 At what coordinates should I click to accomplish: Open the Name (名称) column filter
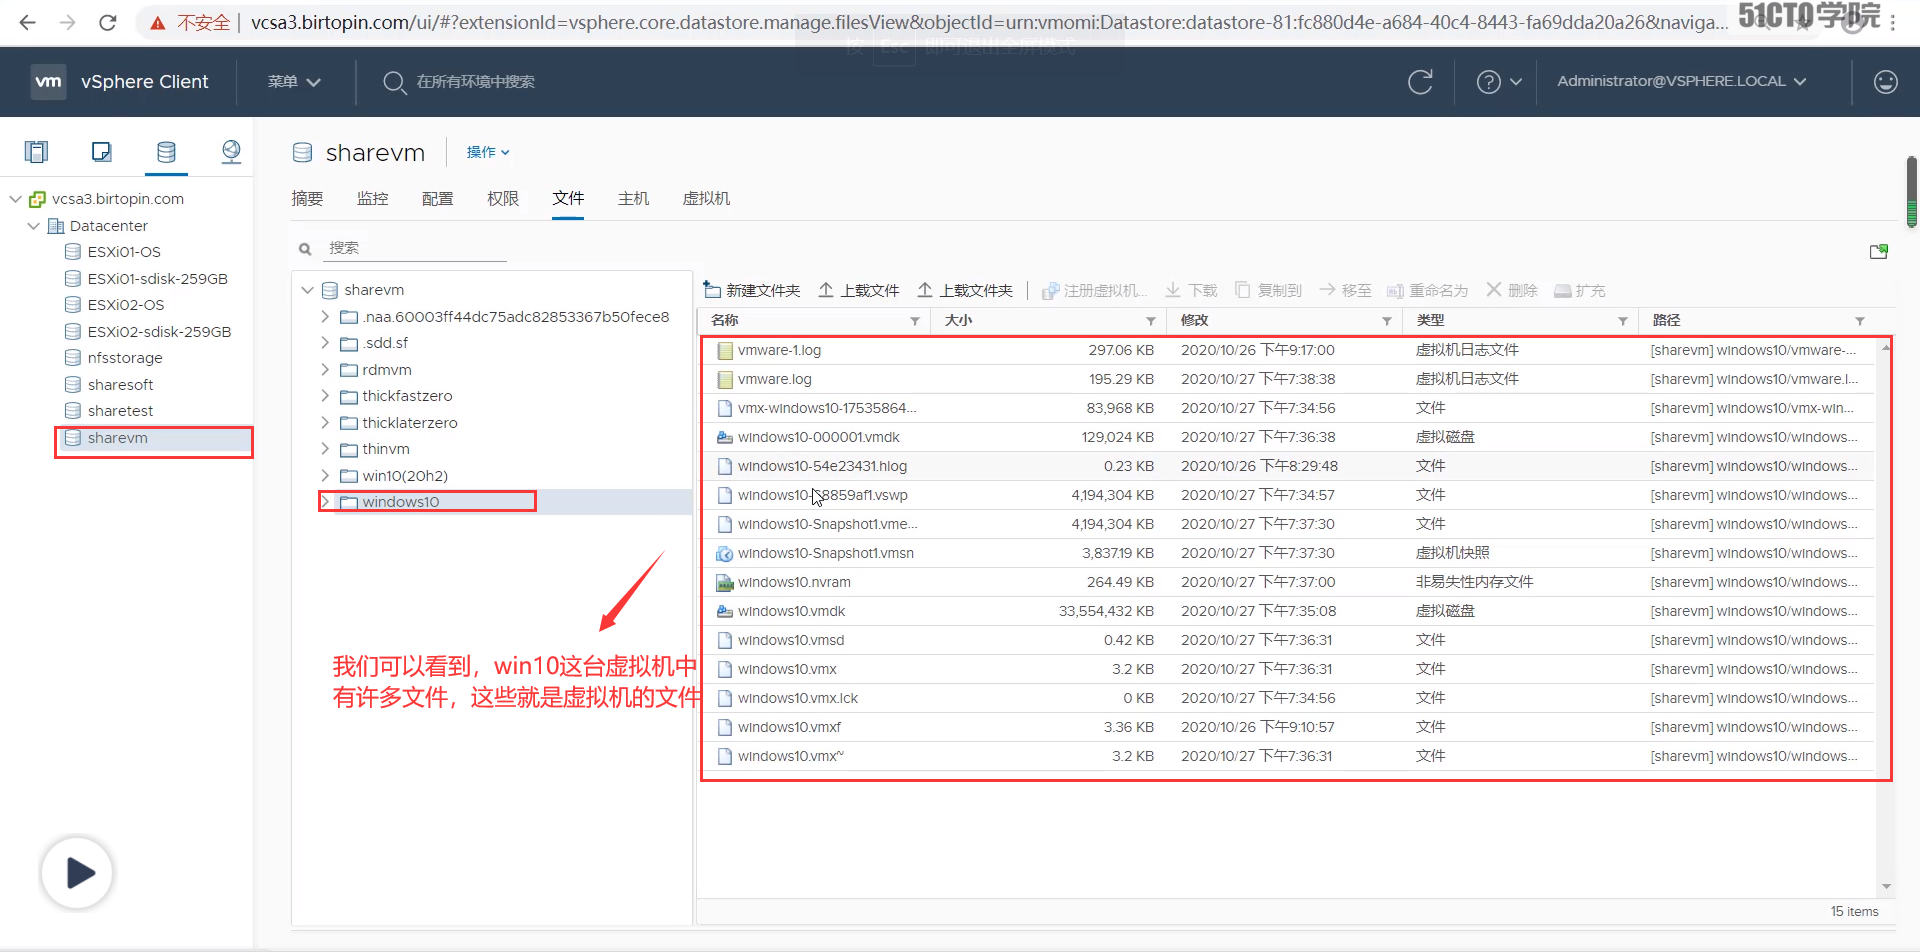(914, 321)
